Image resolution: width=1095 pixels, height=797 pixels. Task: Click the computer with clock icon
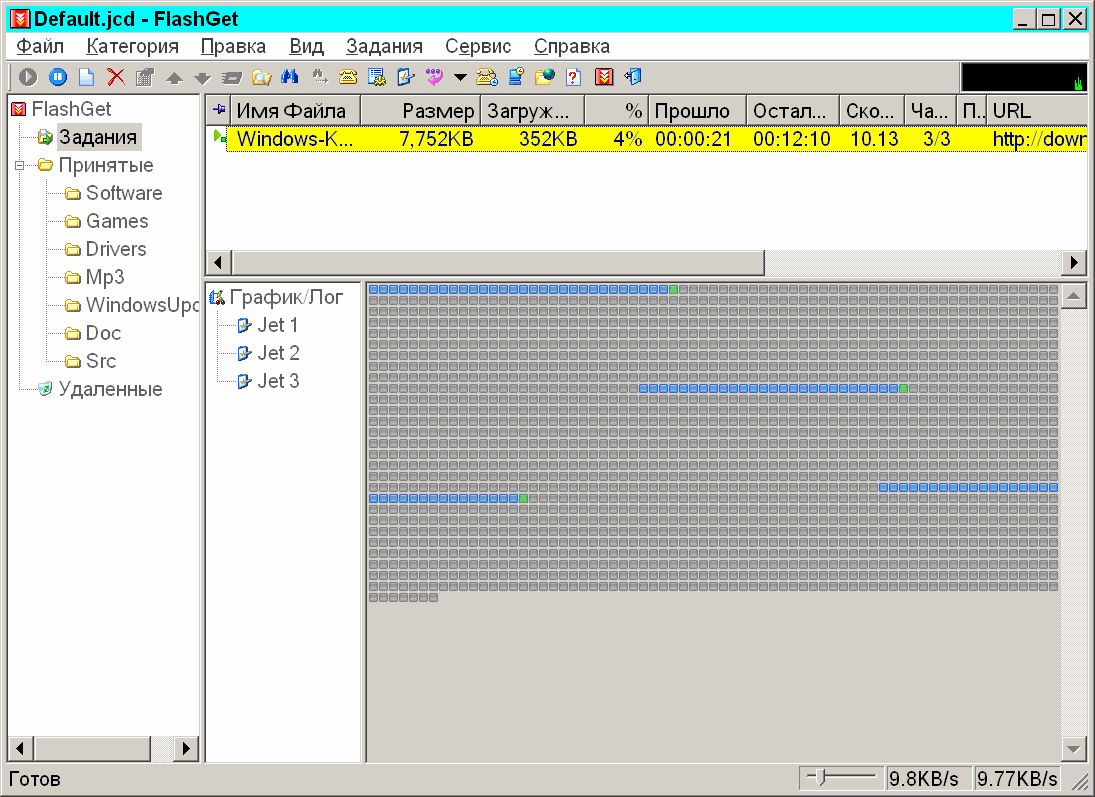click(x=516, y=77)
